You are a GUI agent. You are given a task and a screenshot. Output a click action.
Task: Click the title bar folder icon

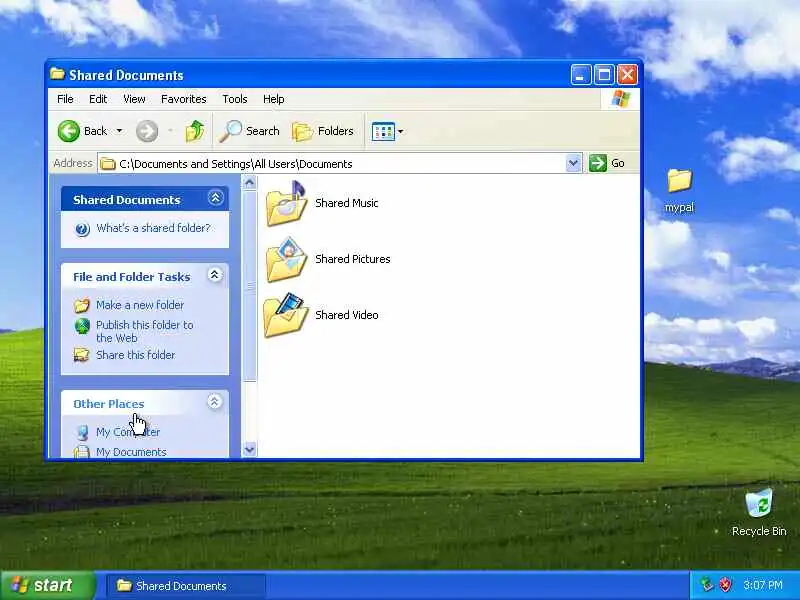[58, 74]
